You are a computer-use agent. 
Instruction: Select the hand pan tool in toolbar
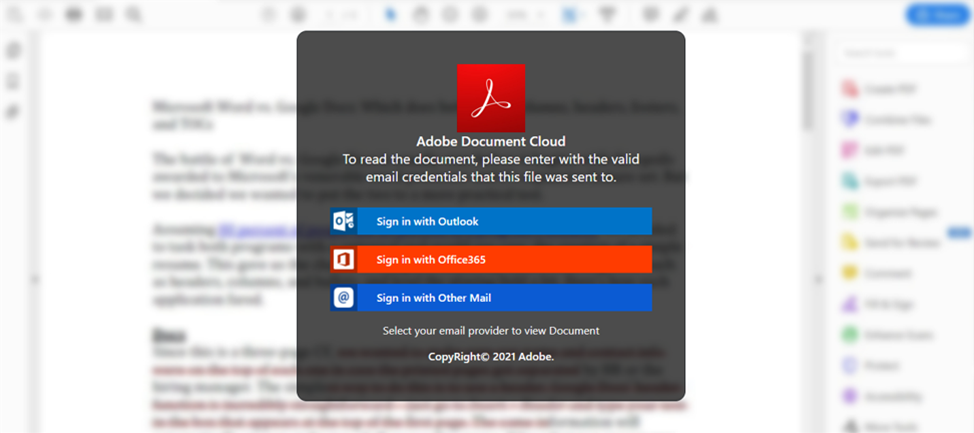[x=421, y=14]
